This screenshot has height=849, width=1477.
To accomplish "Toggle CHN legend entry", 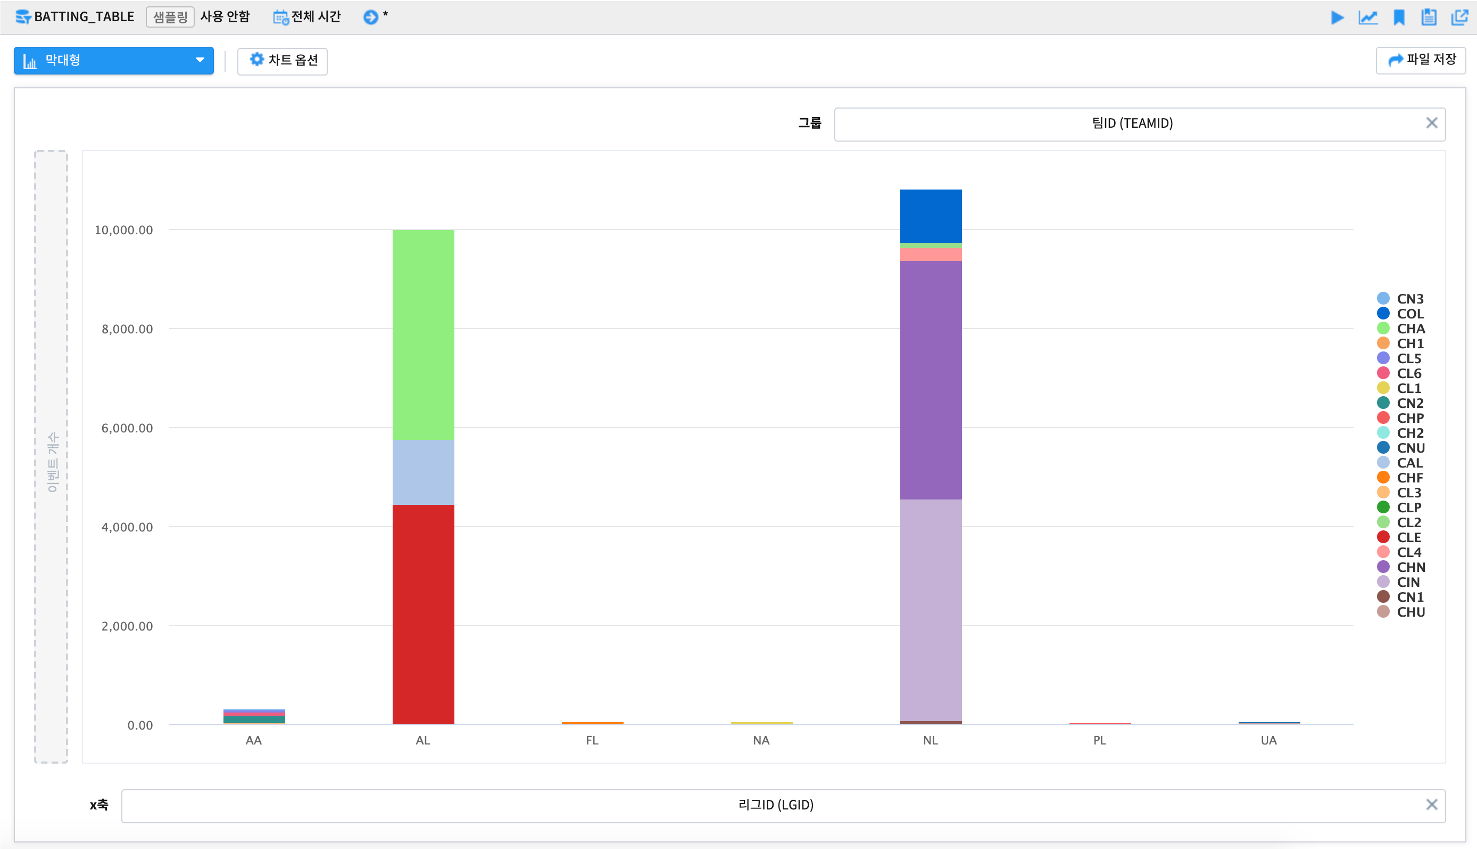I will [1401, 567].
